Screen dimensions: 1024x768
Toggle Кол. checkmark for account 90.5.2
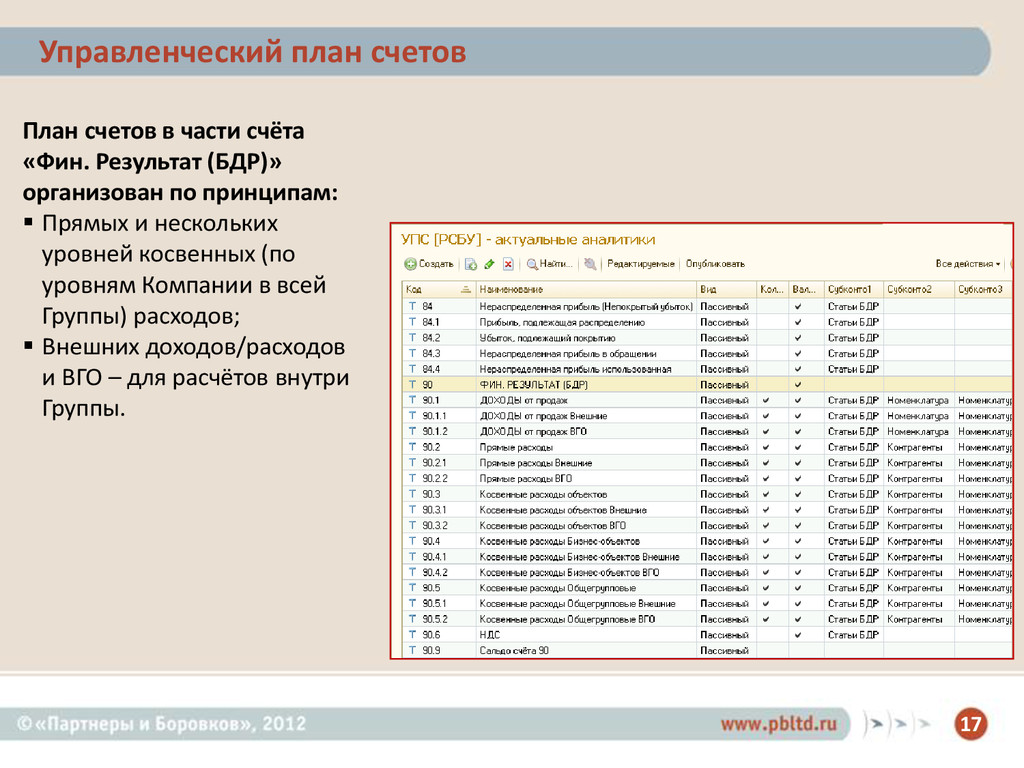click(766, 619)
